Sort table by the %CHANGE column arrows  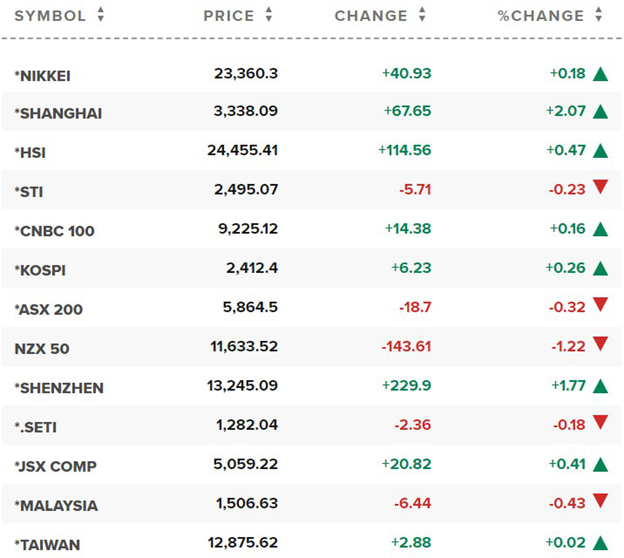click(x=599, y=15)
